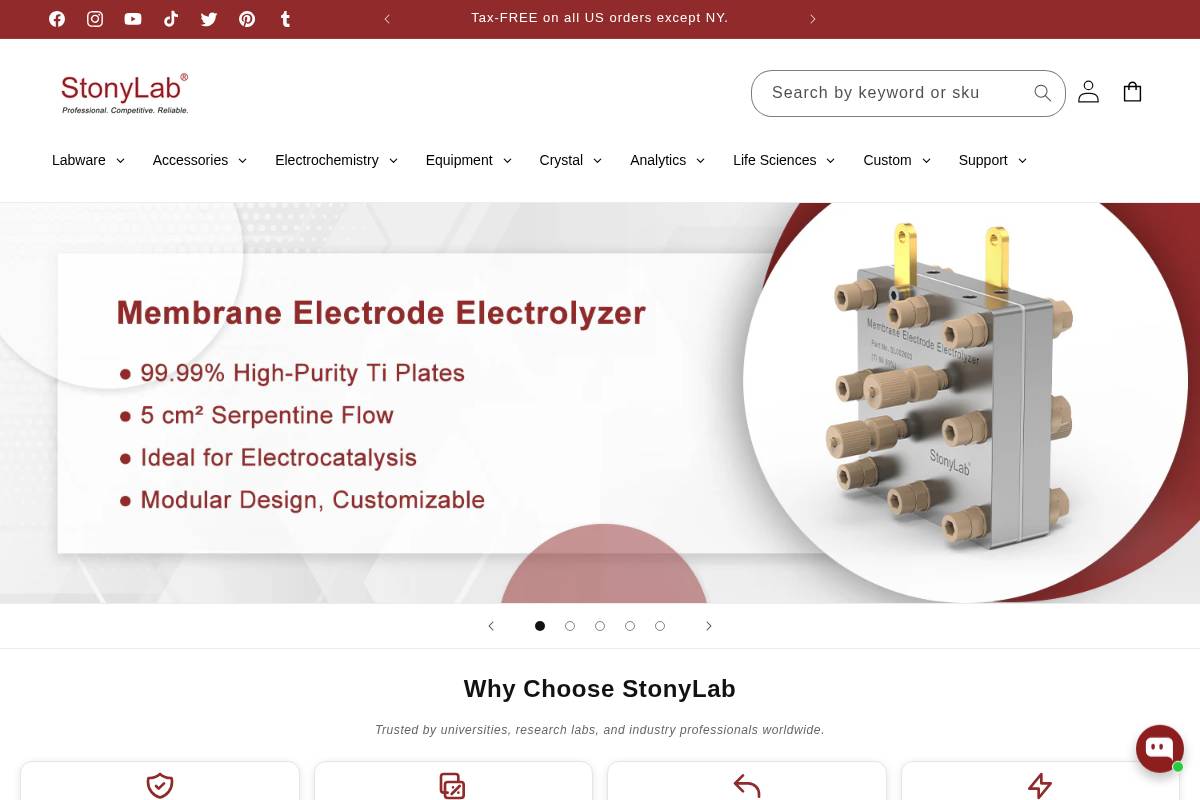Open the Pinterest social icon
This screenshot has width=1200, height=800.
coord(247,19)
